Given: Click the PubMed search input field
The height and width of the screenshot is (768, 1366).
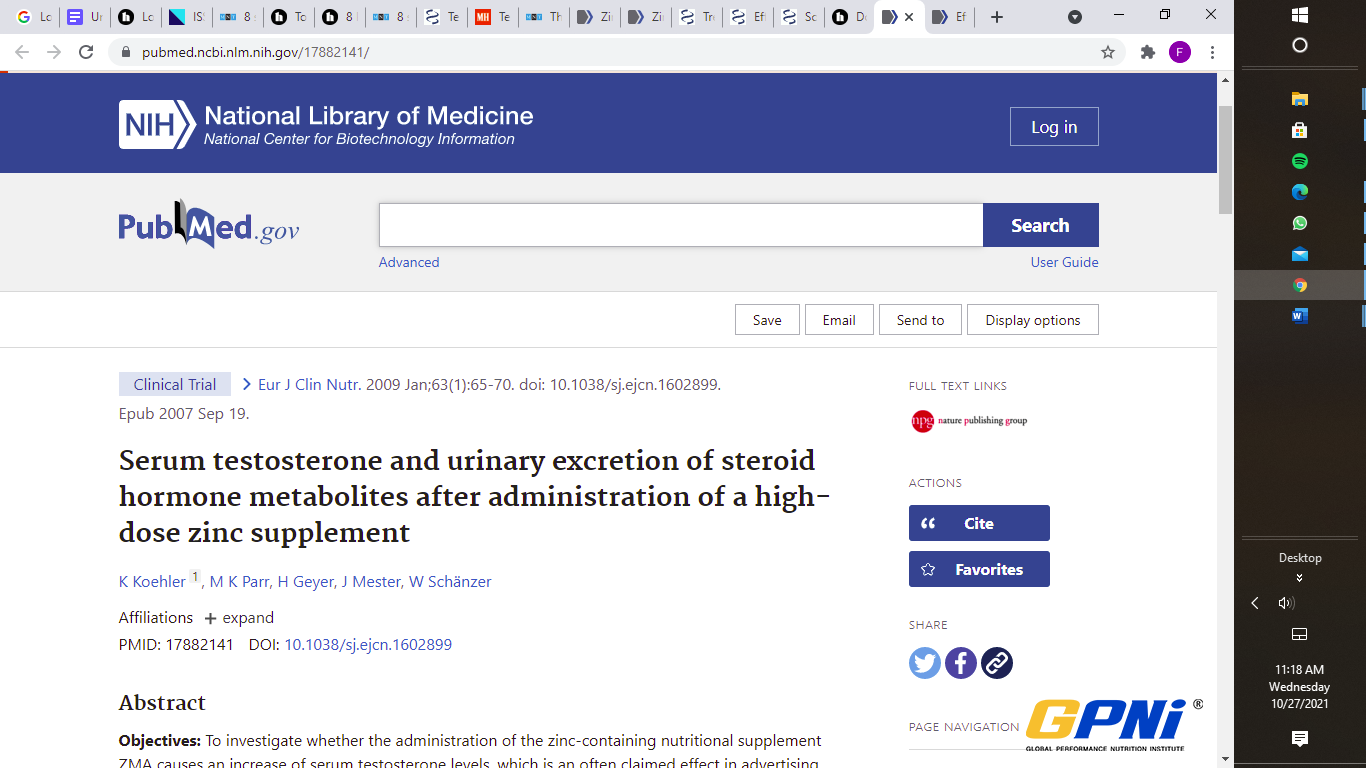Looking at the screenshot, I should tap(680, 225).
